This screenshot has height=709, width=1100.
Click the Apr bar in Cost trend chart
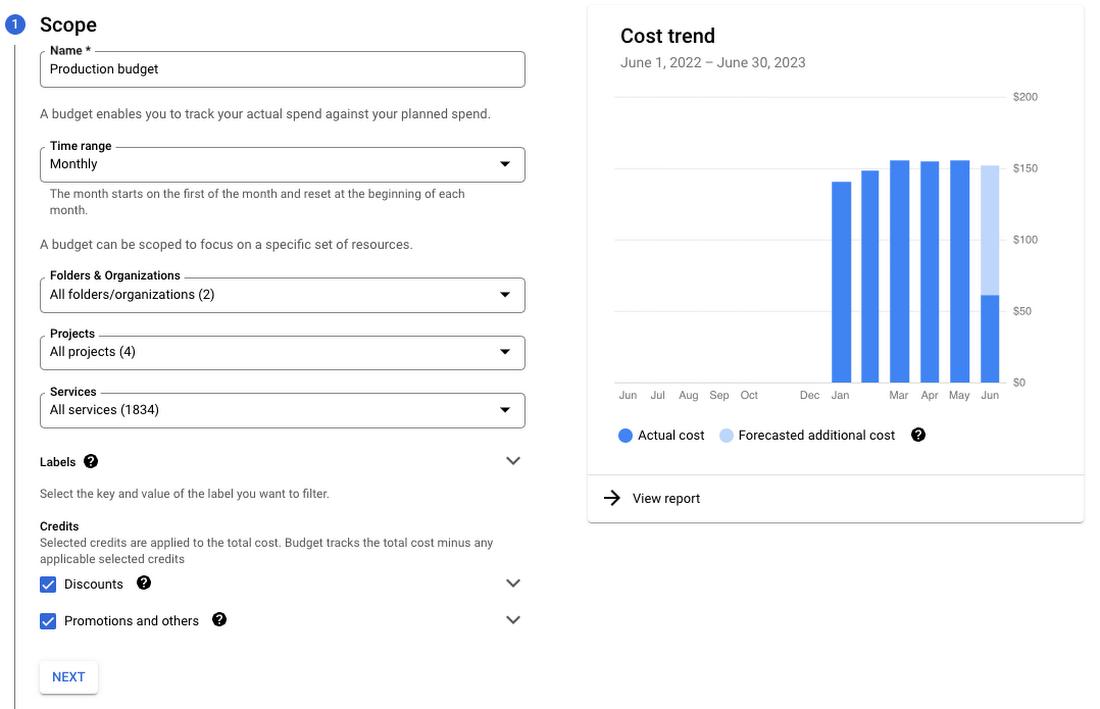tap(930, 272)
